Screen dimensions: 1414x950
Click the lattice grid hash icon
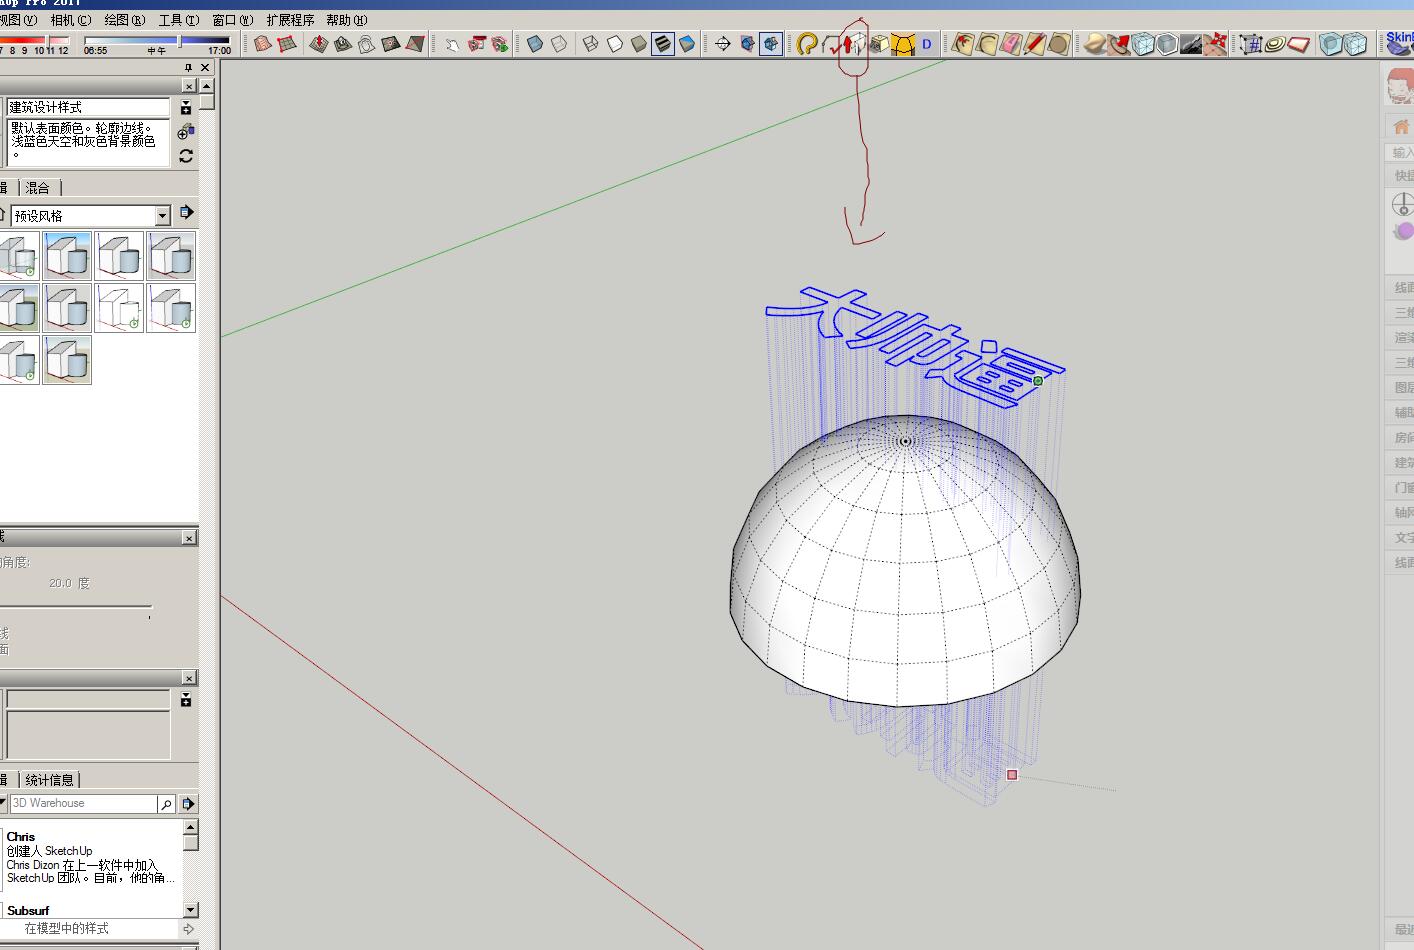[1251, 44]
